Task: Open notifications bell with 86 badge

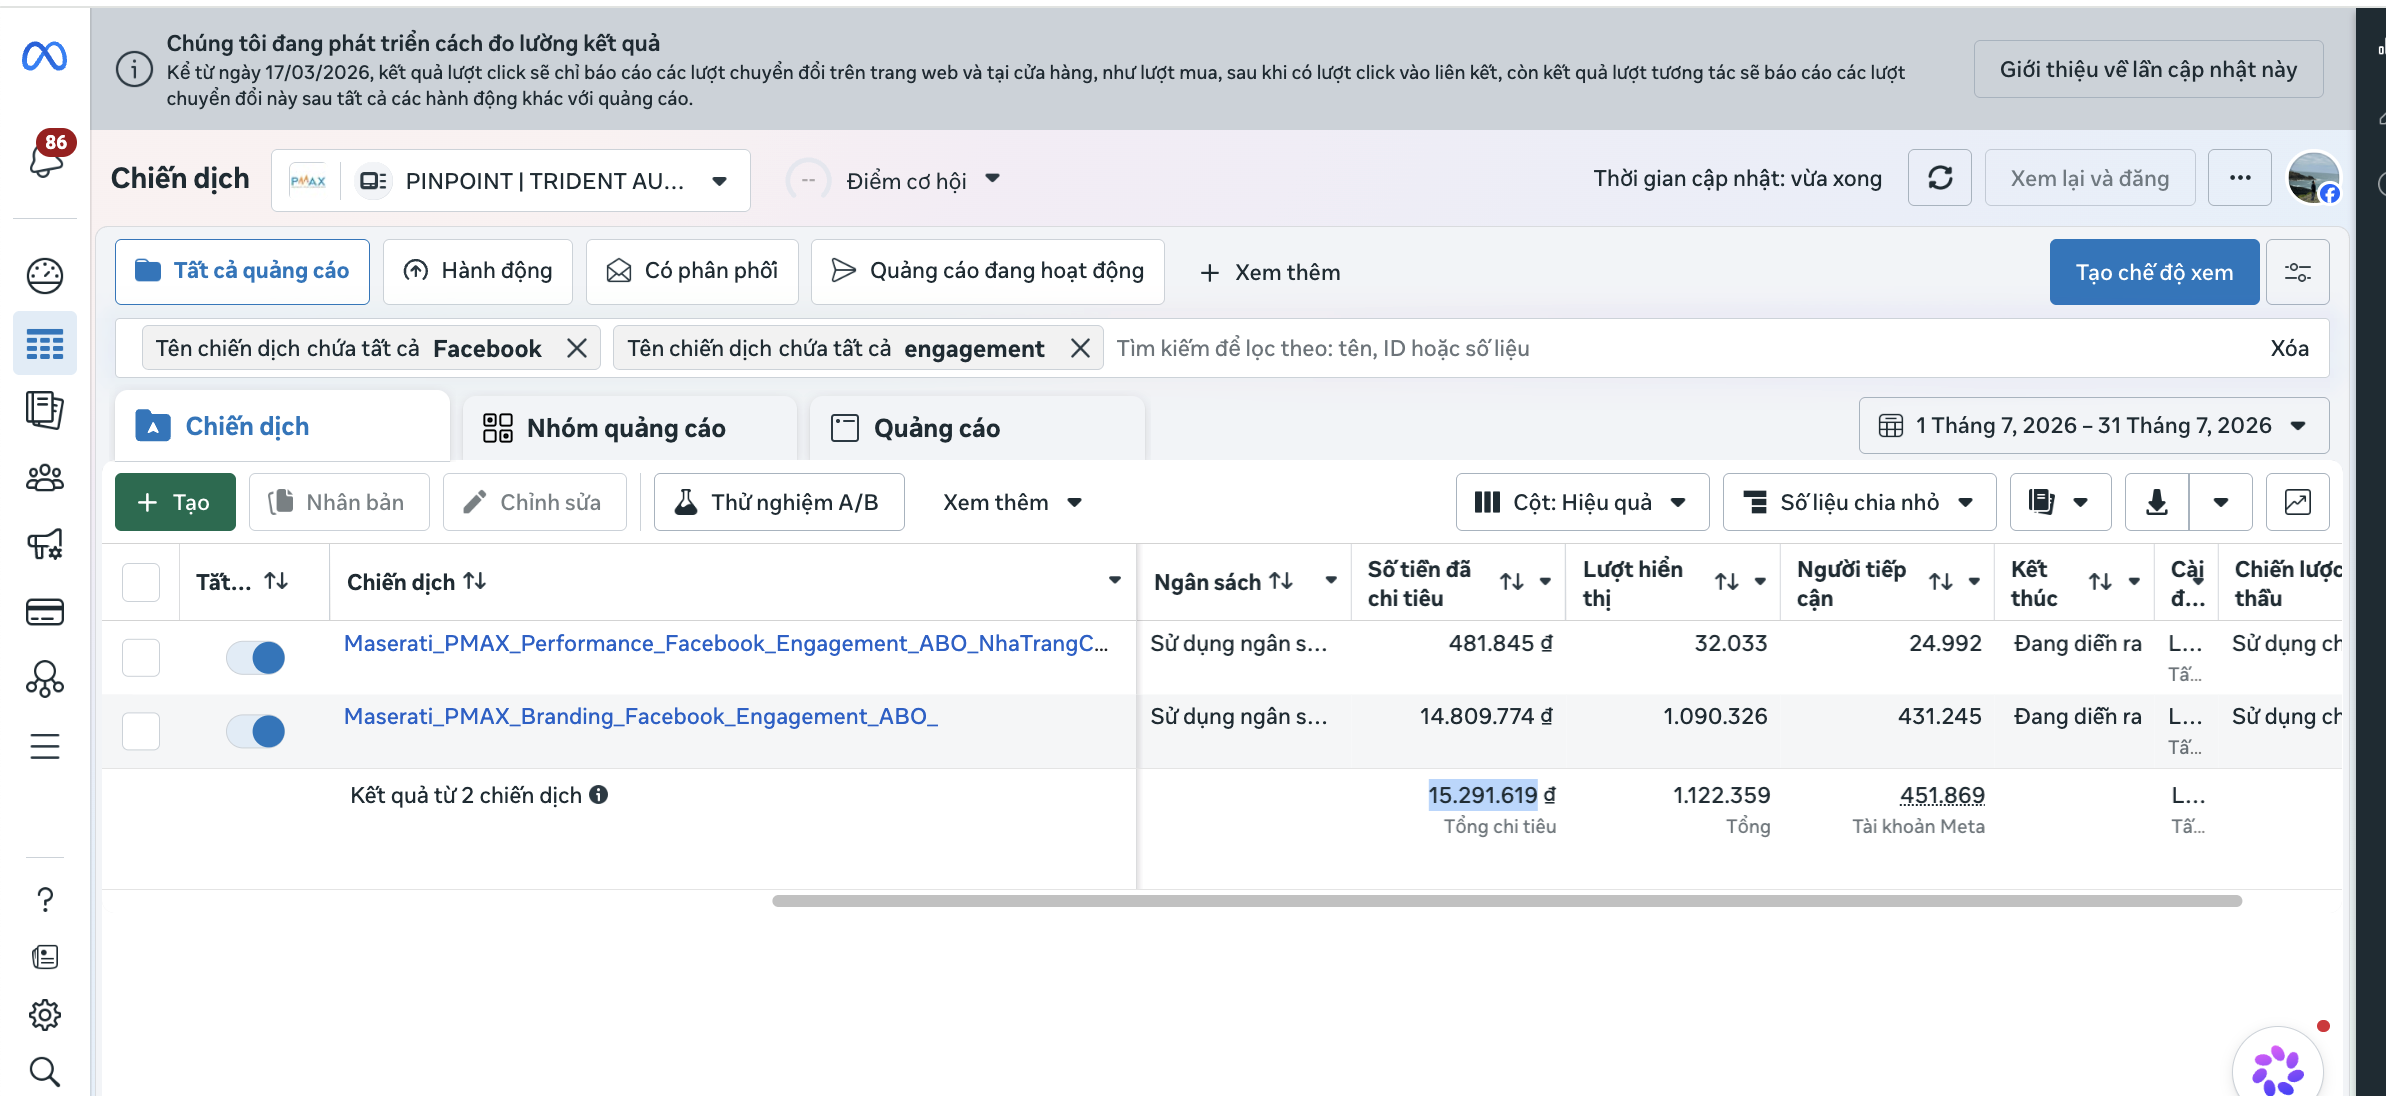Action: click(x=46, y=157)
